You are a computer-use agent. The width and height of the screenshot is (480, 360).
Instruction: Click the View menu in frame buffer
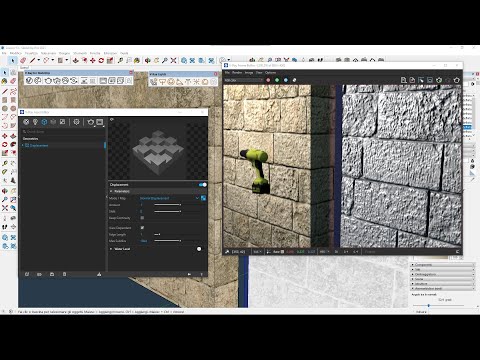pos(259,73)
